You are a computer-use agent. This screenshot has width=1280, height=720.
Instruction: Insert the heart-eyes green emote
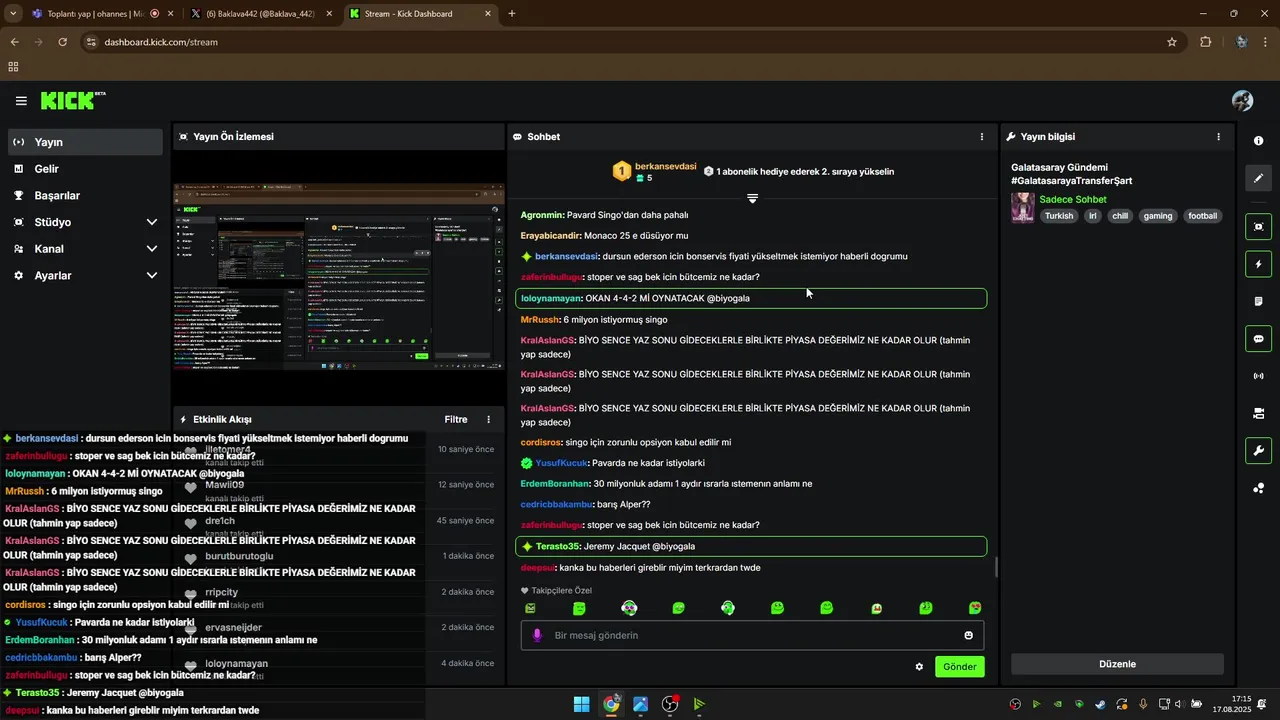(976, 608)
